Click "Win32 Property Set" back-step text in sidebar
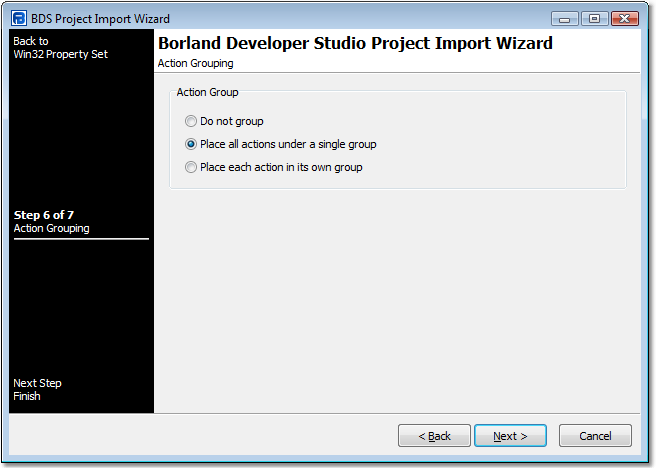Screen dimensions: 656x470 point(61,54)
